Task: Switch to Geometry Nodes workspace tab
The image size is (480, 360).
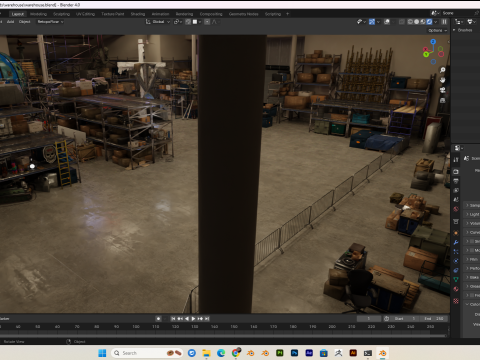Action: (243, 14)
